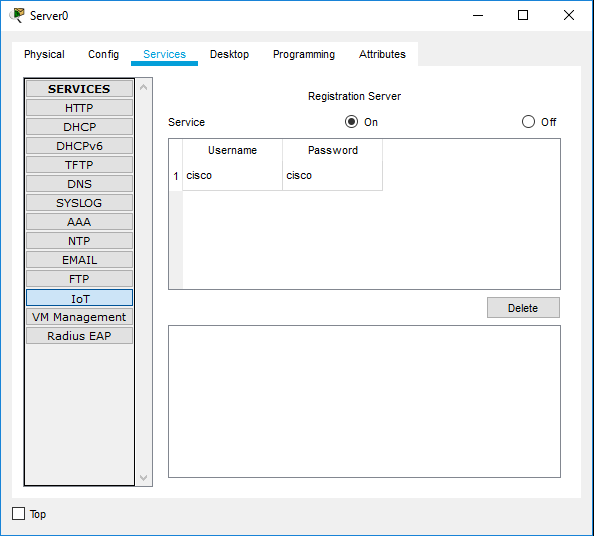The image size is (594, 536).
Task: Open the Desktop tab
Action: tap(229, 54)
